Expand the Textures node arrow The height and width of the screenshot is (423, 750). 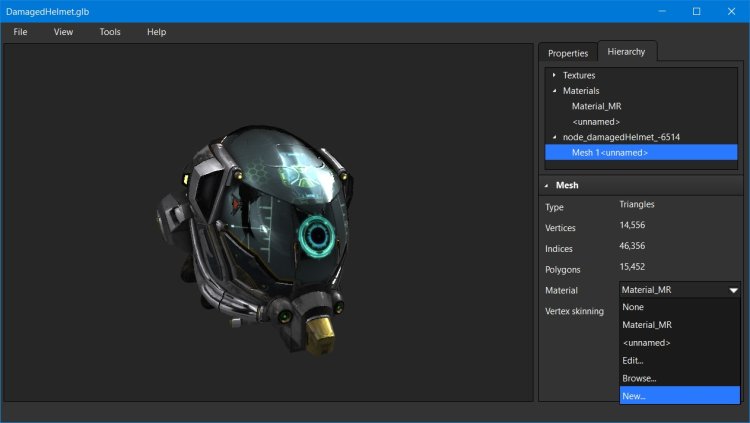point(554,76)
